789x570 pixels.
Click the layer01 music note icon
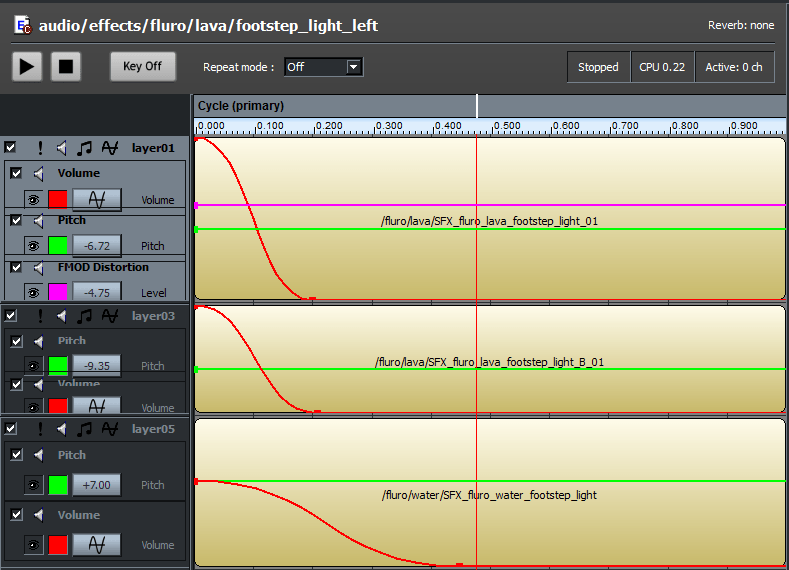[x=85, y=148]
